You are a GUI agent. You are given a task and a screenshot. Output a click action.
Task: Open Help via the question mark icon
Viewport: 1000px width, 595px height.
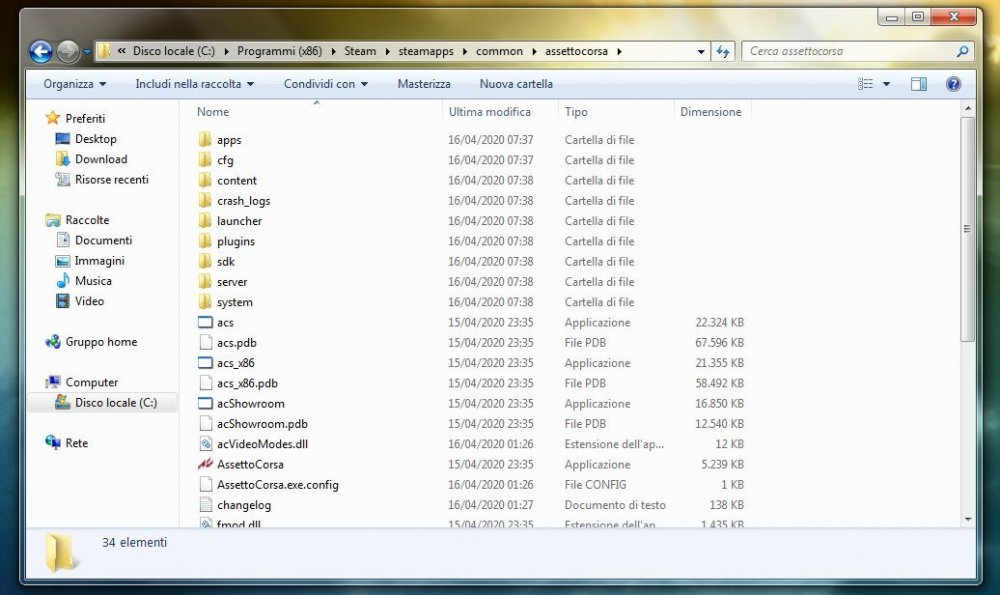pos(953,84)
